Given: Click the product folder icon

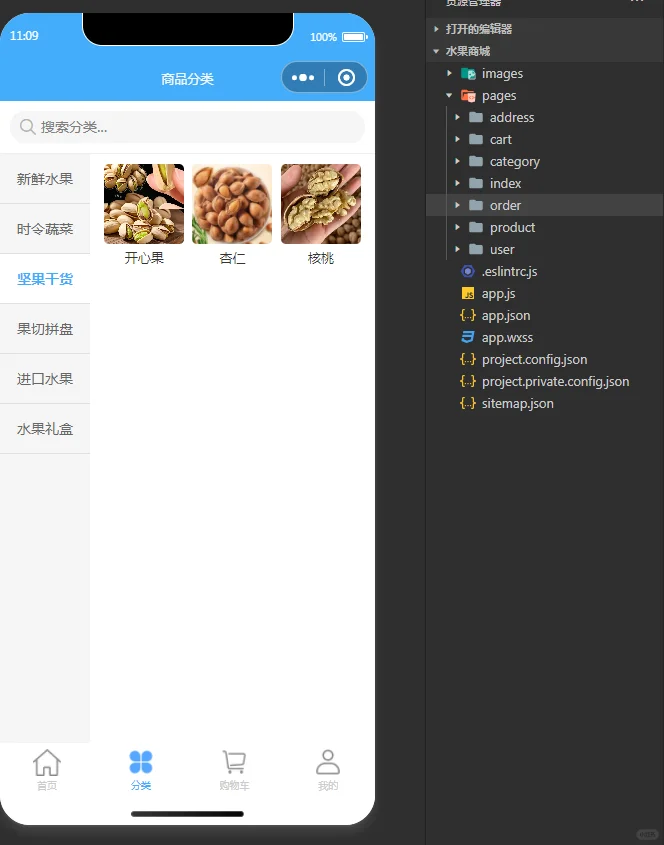Looking at the screenshot, I should (x=476, y=227).
